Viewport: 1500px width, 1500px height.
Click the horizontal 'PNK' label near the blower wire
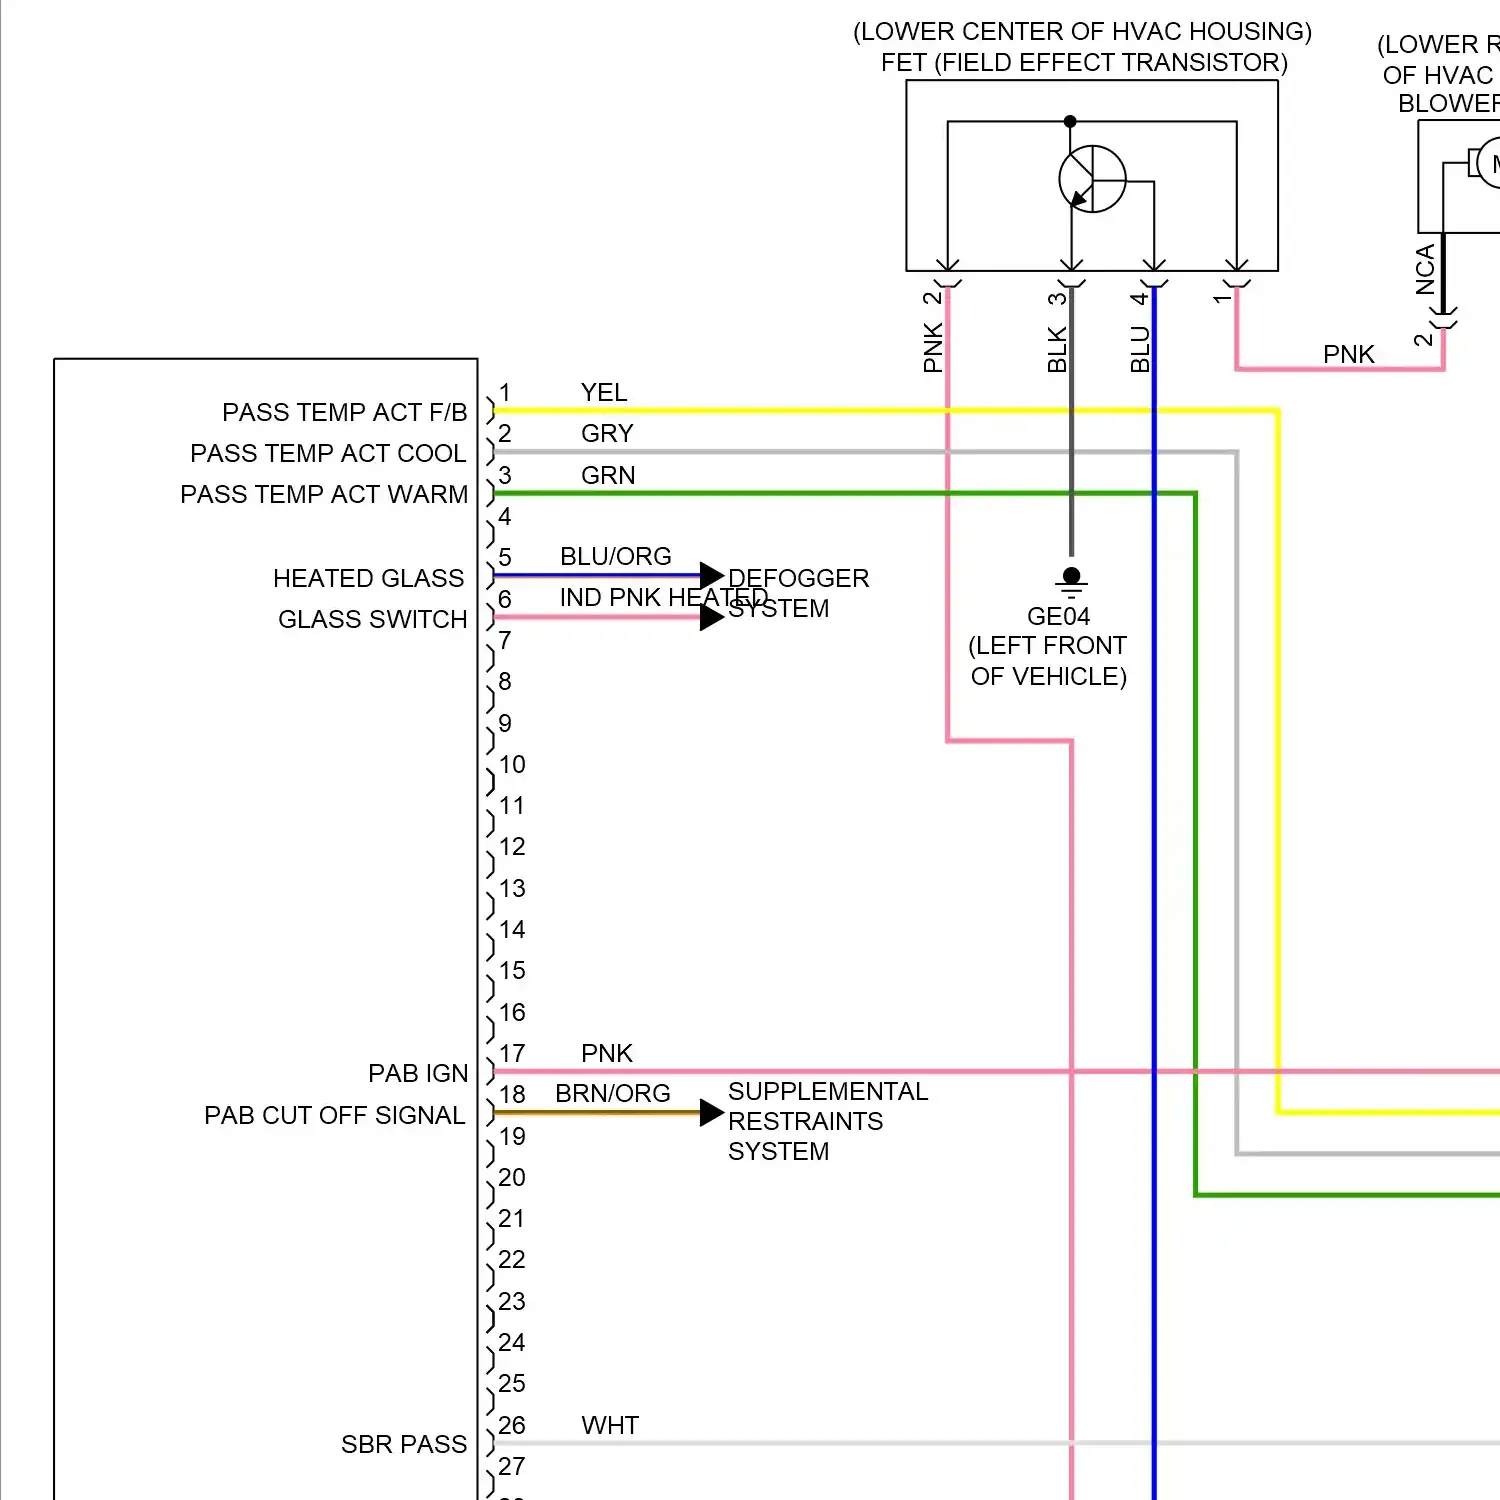click(x=1349, y=354)
